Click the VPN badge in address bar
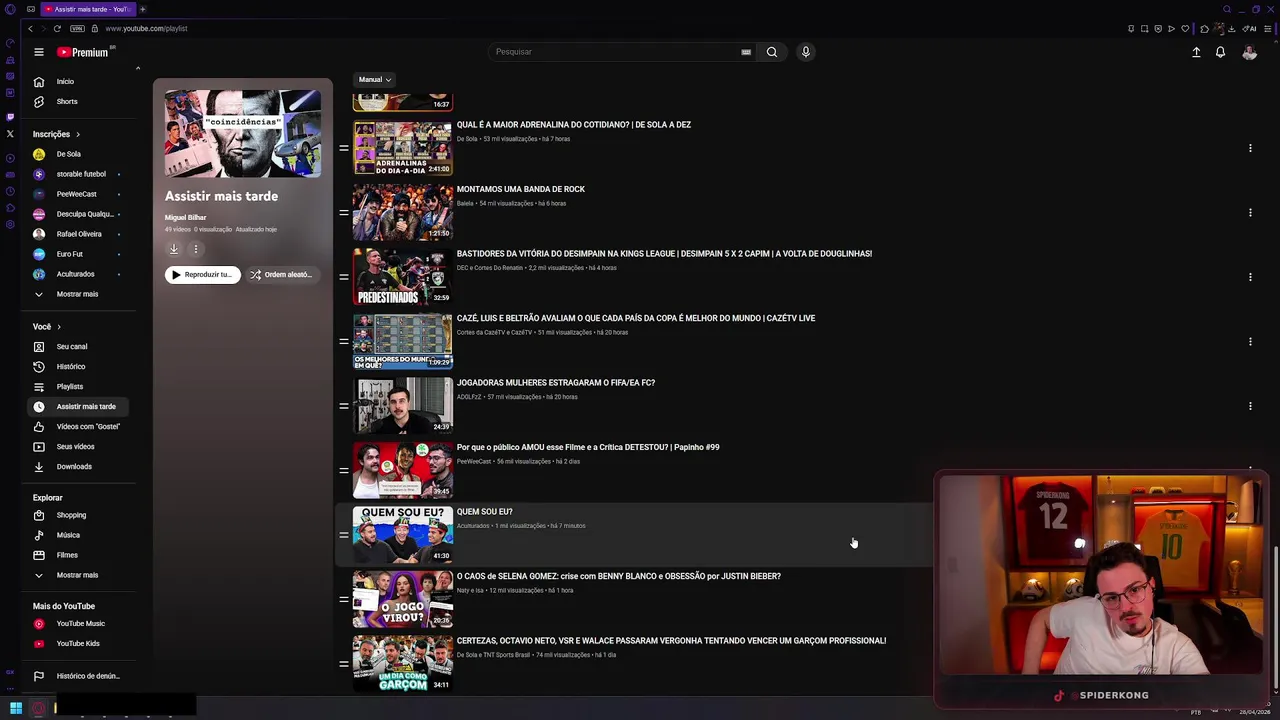Image resolution: width=1280 pixels, height=720 pixels. click(78, 28)
